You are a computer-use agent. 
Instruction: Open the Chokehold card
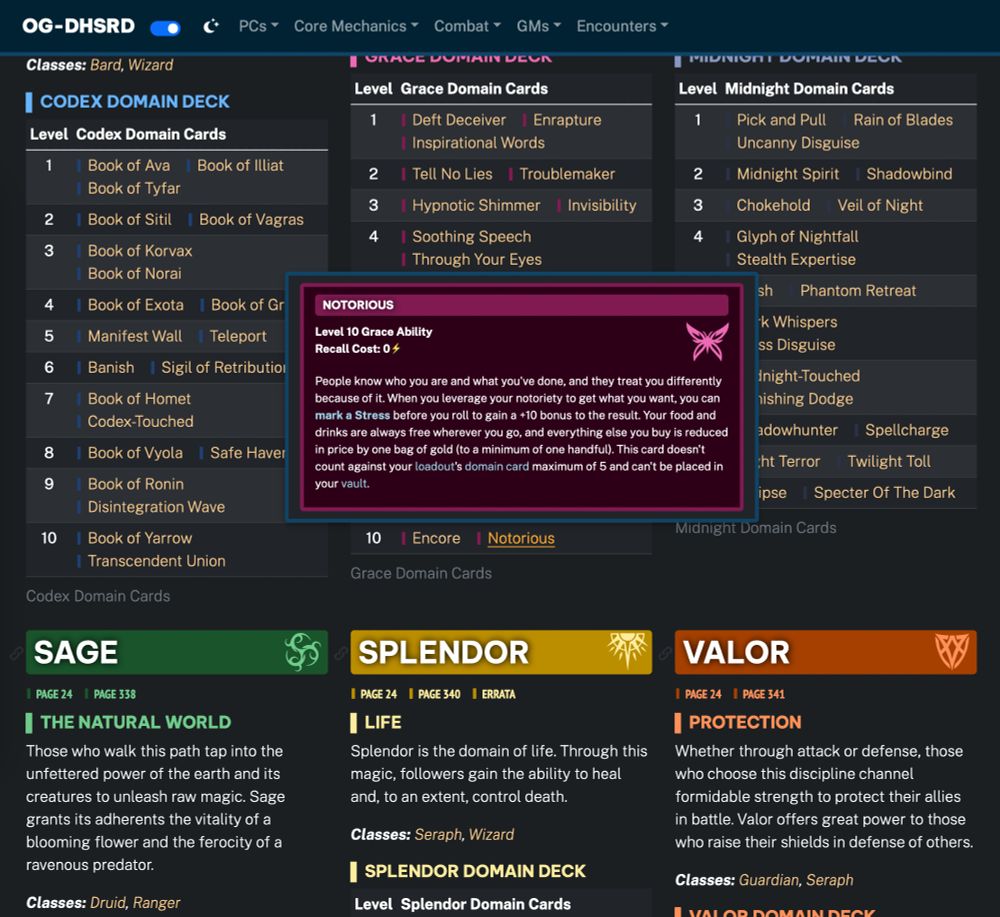[x=773, y=205]
